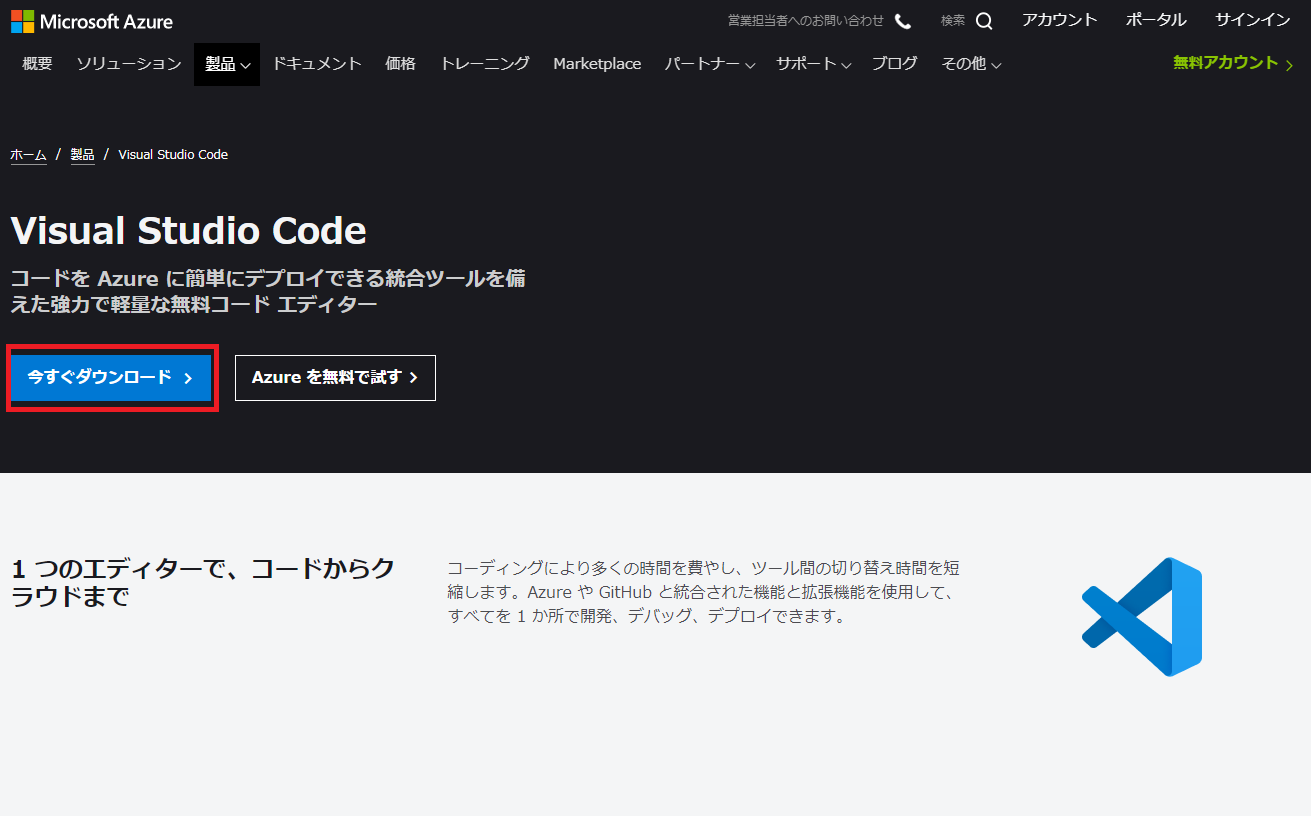Click the Azure を無料で試す button
1311x823 pixels.
tap(335, 378)
